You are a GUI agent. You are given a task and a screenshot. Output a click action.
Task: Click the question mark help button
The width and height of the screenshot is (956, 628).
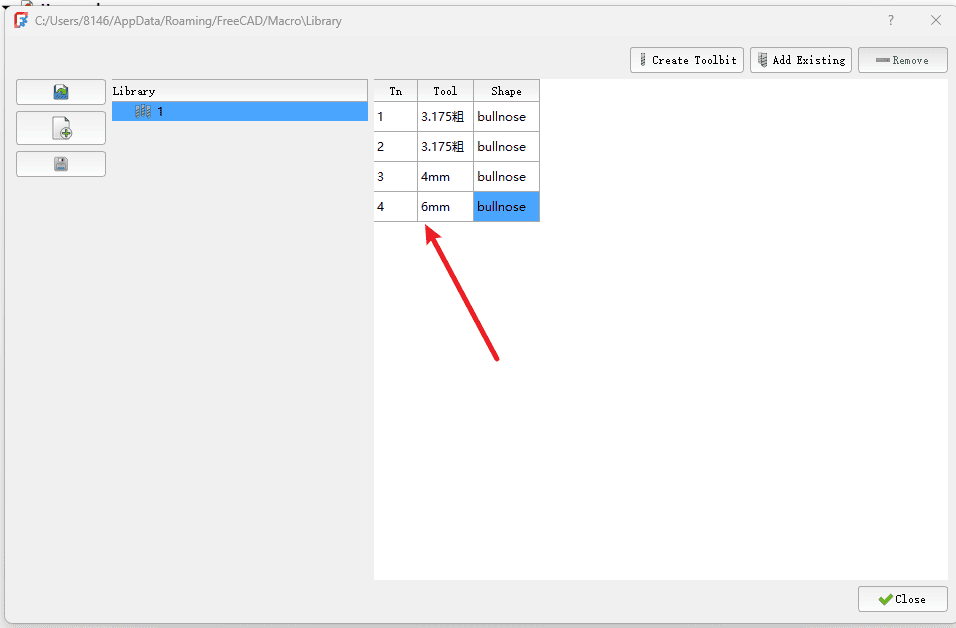(890, 20)
